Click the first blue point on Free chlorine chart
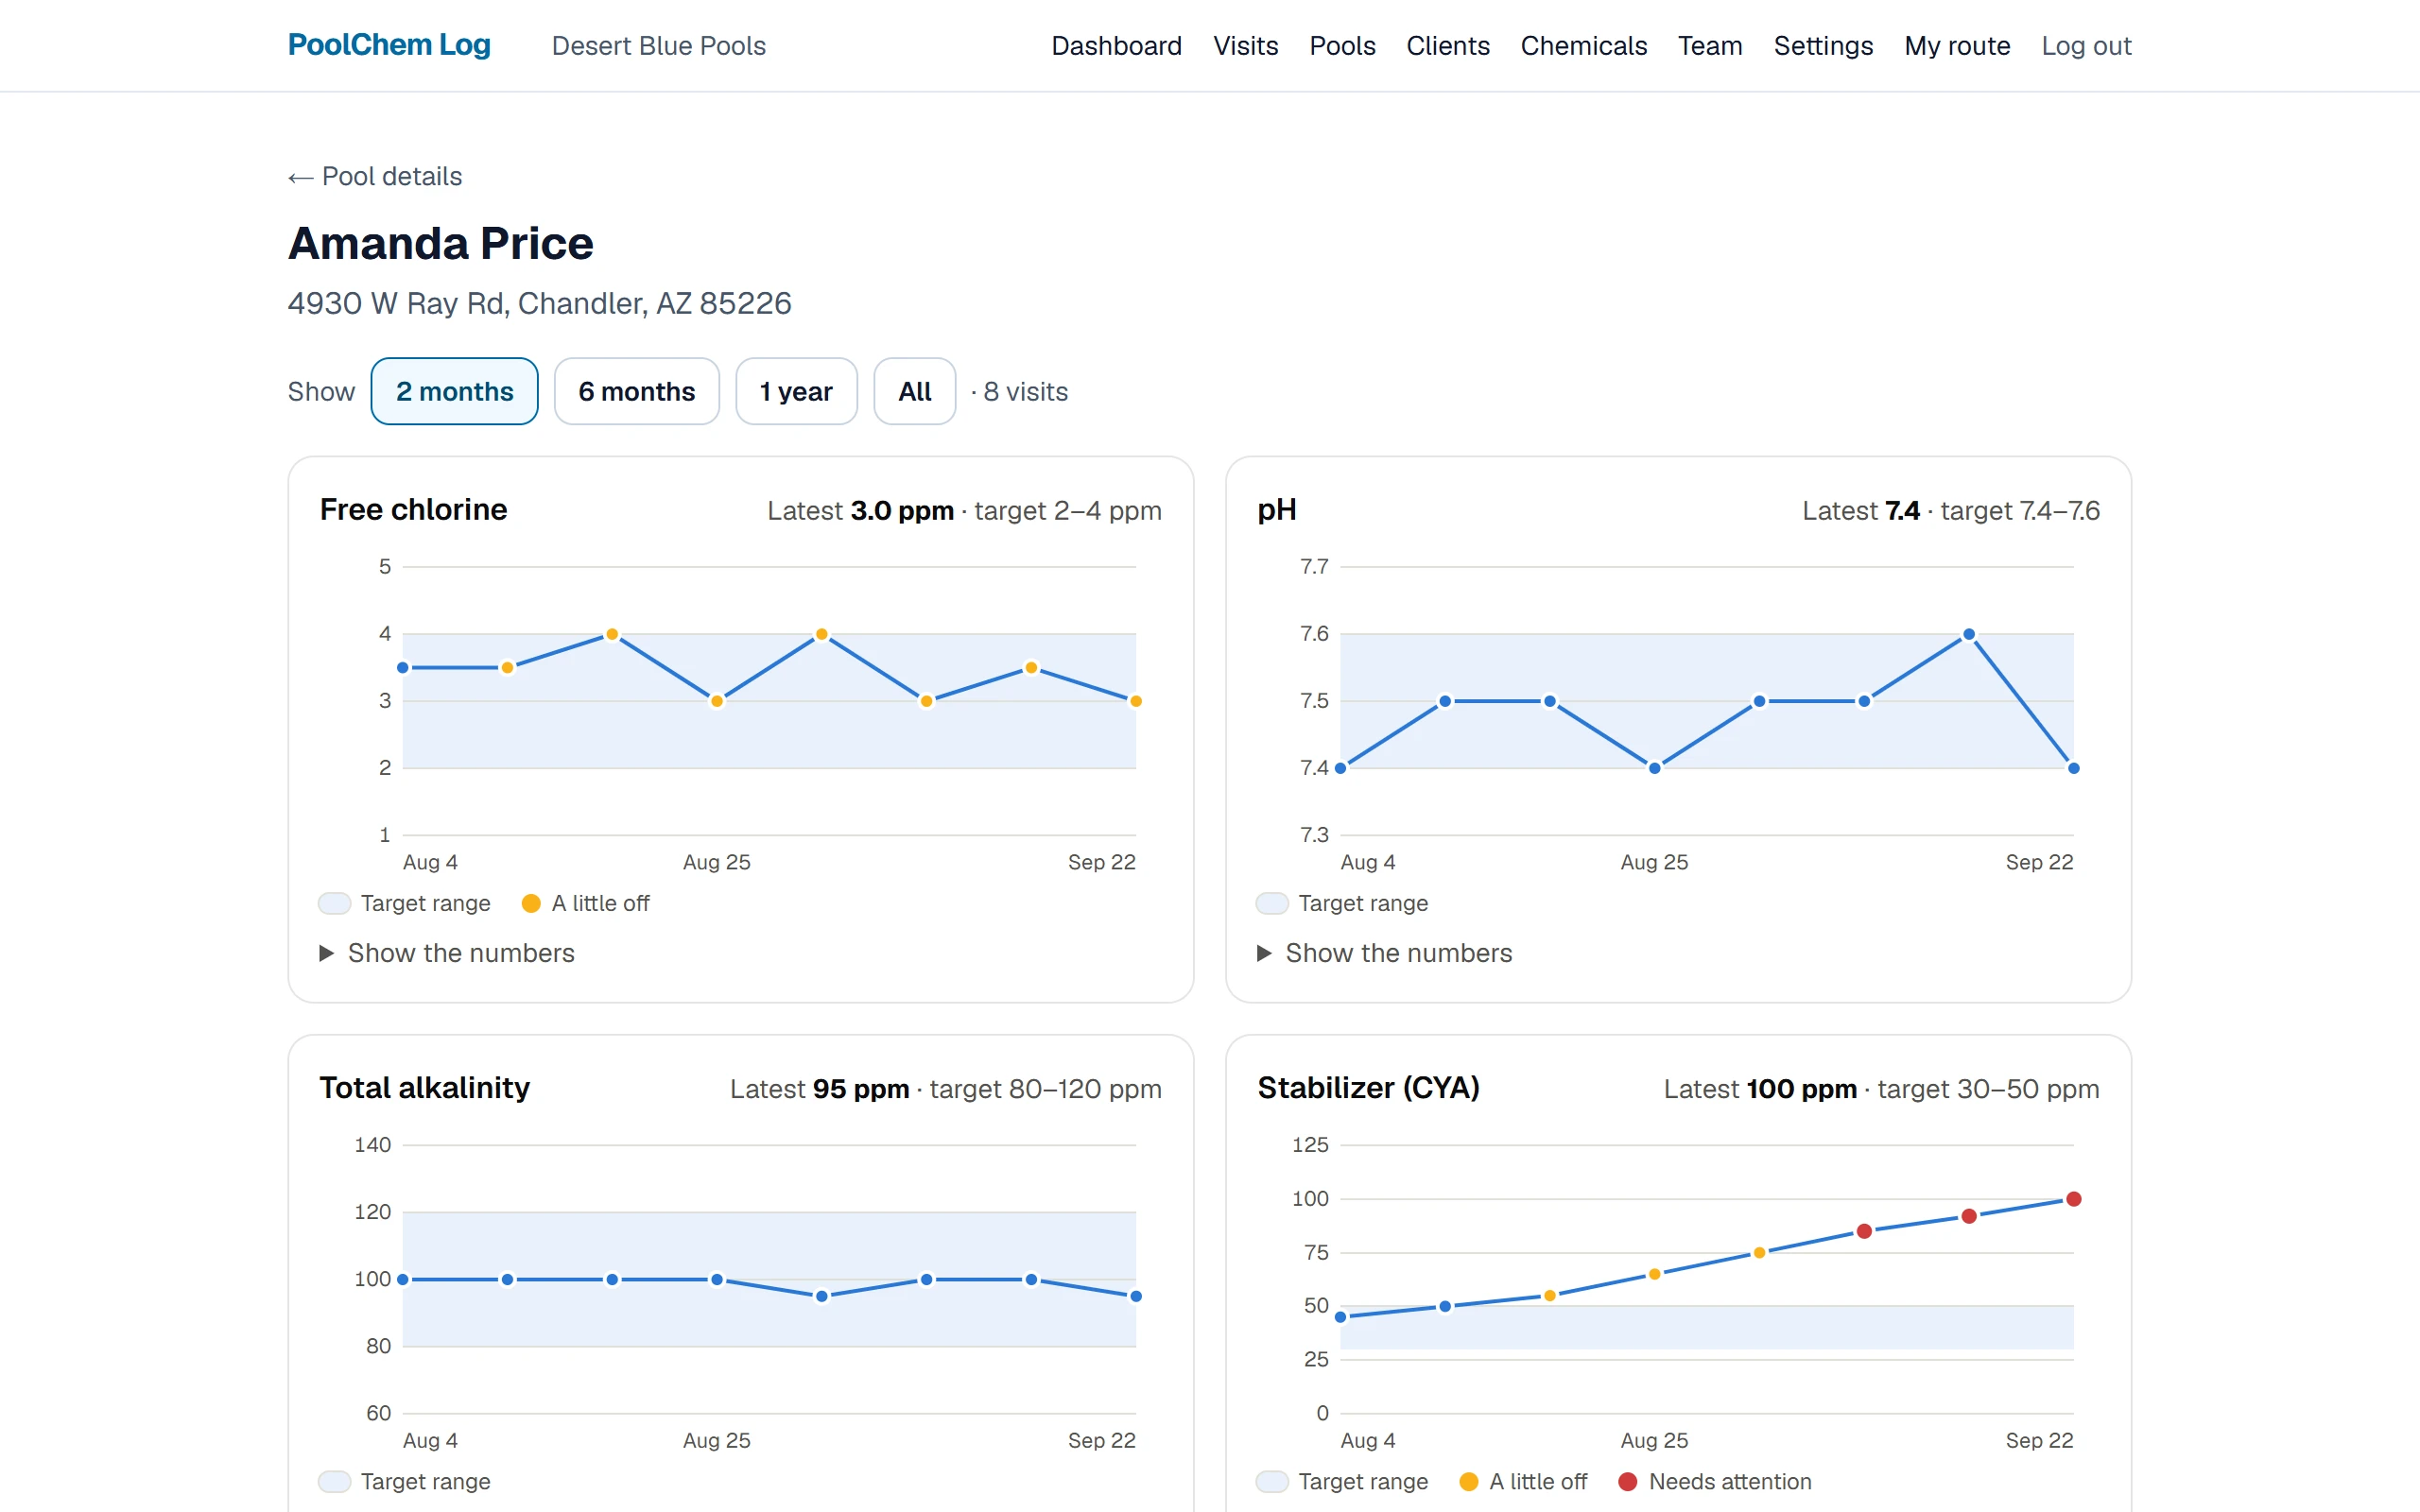 point(403,667)
